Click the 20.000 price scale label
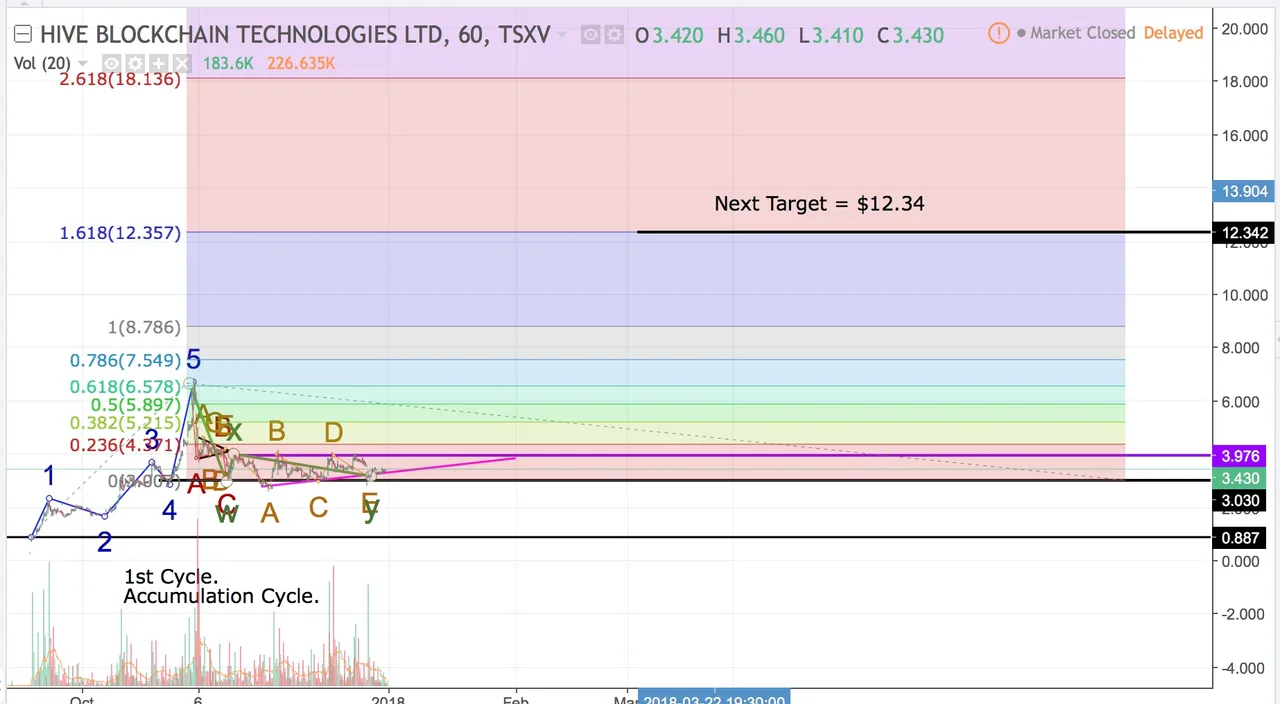 (x=1244, y=28)
